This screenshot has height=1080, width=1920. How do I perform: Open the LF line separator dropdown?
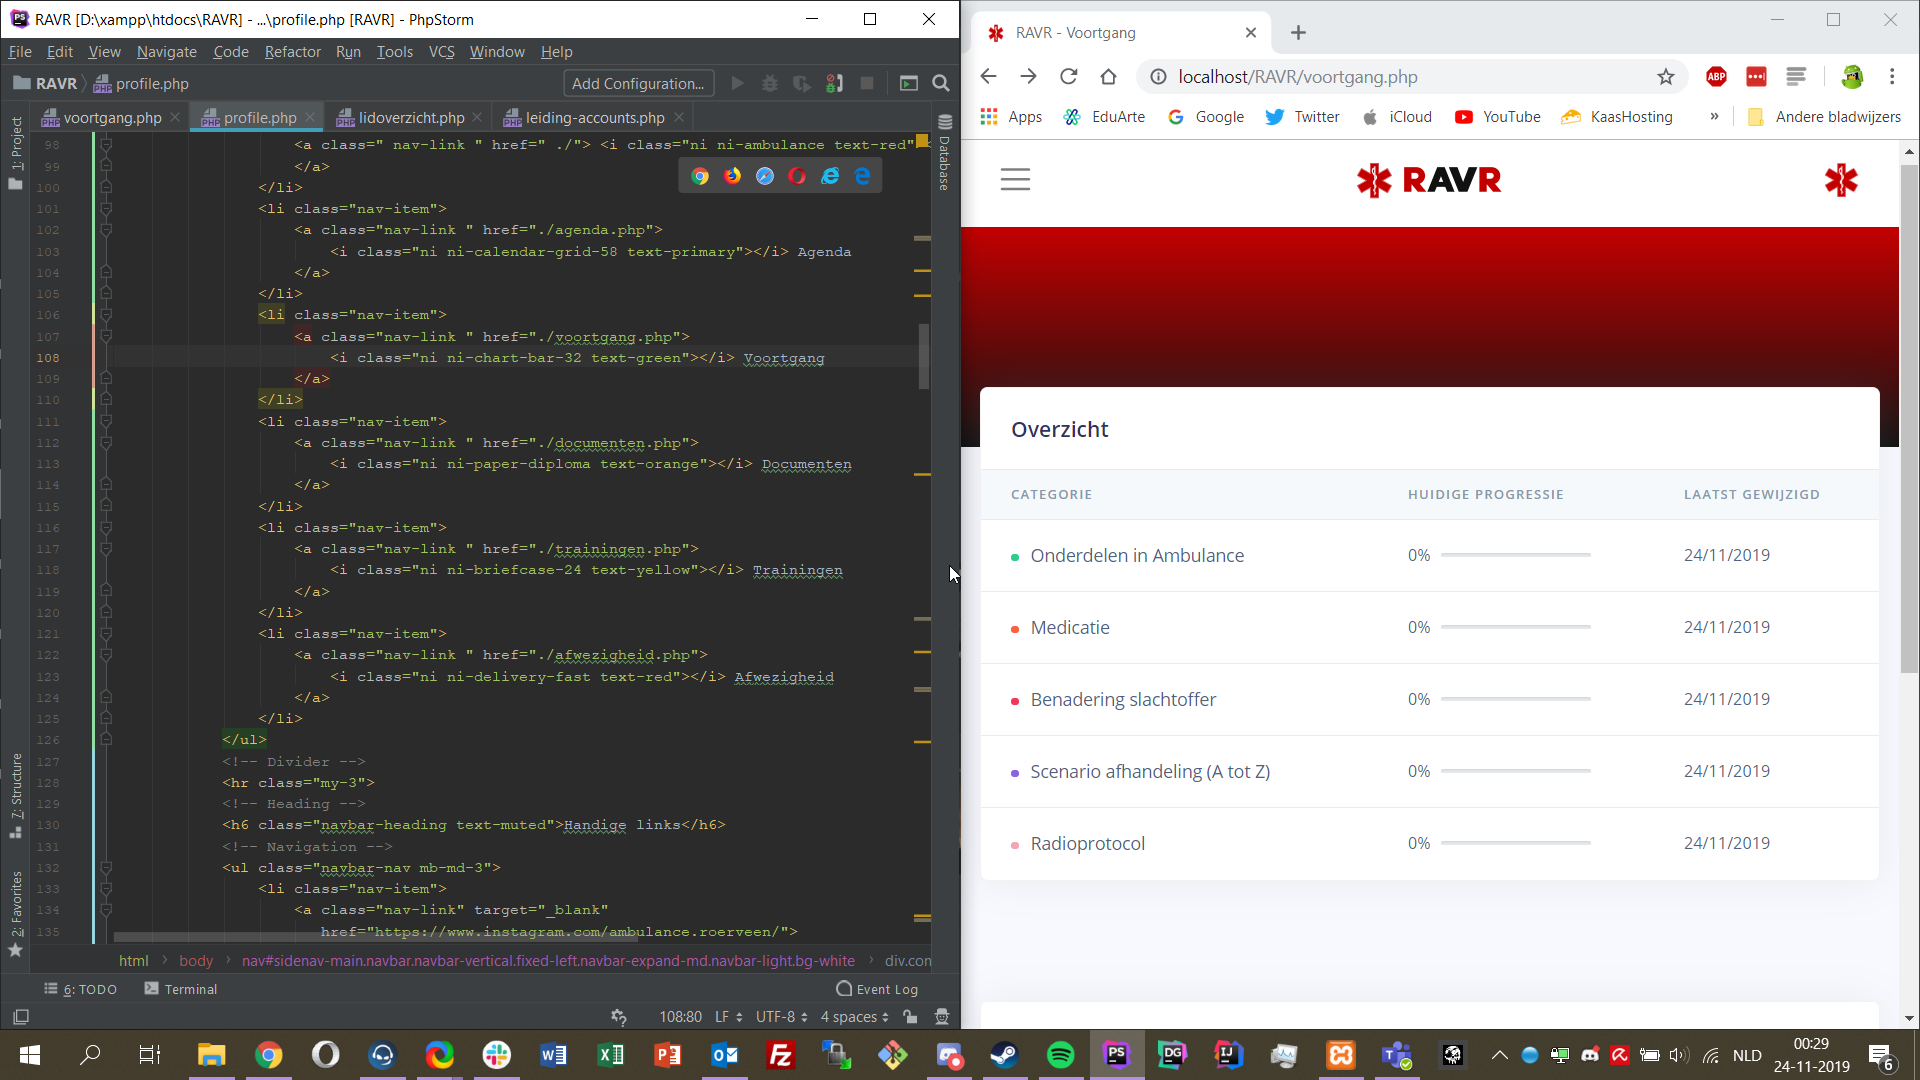point(728,1017)
